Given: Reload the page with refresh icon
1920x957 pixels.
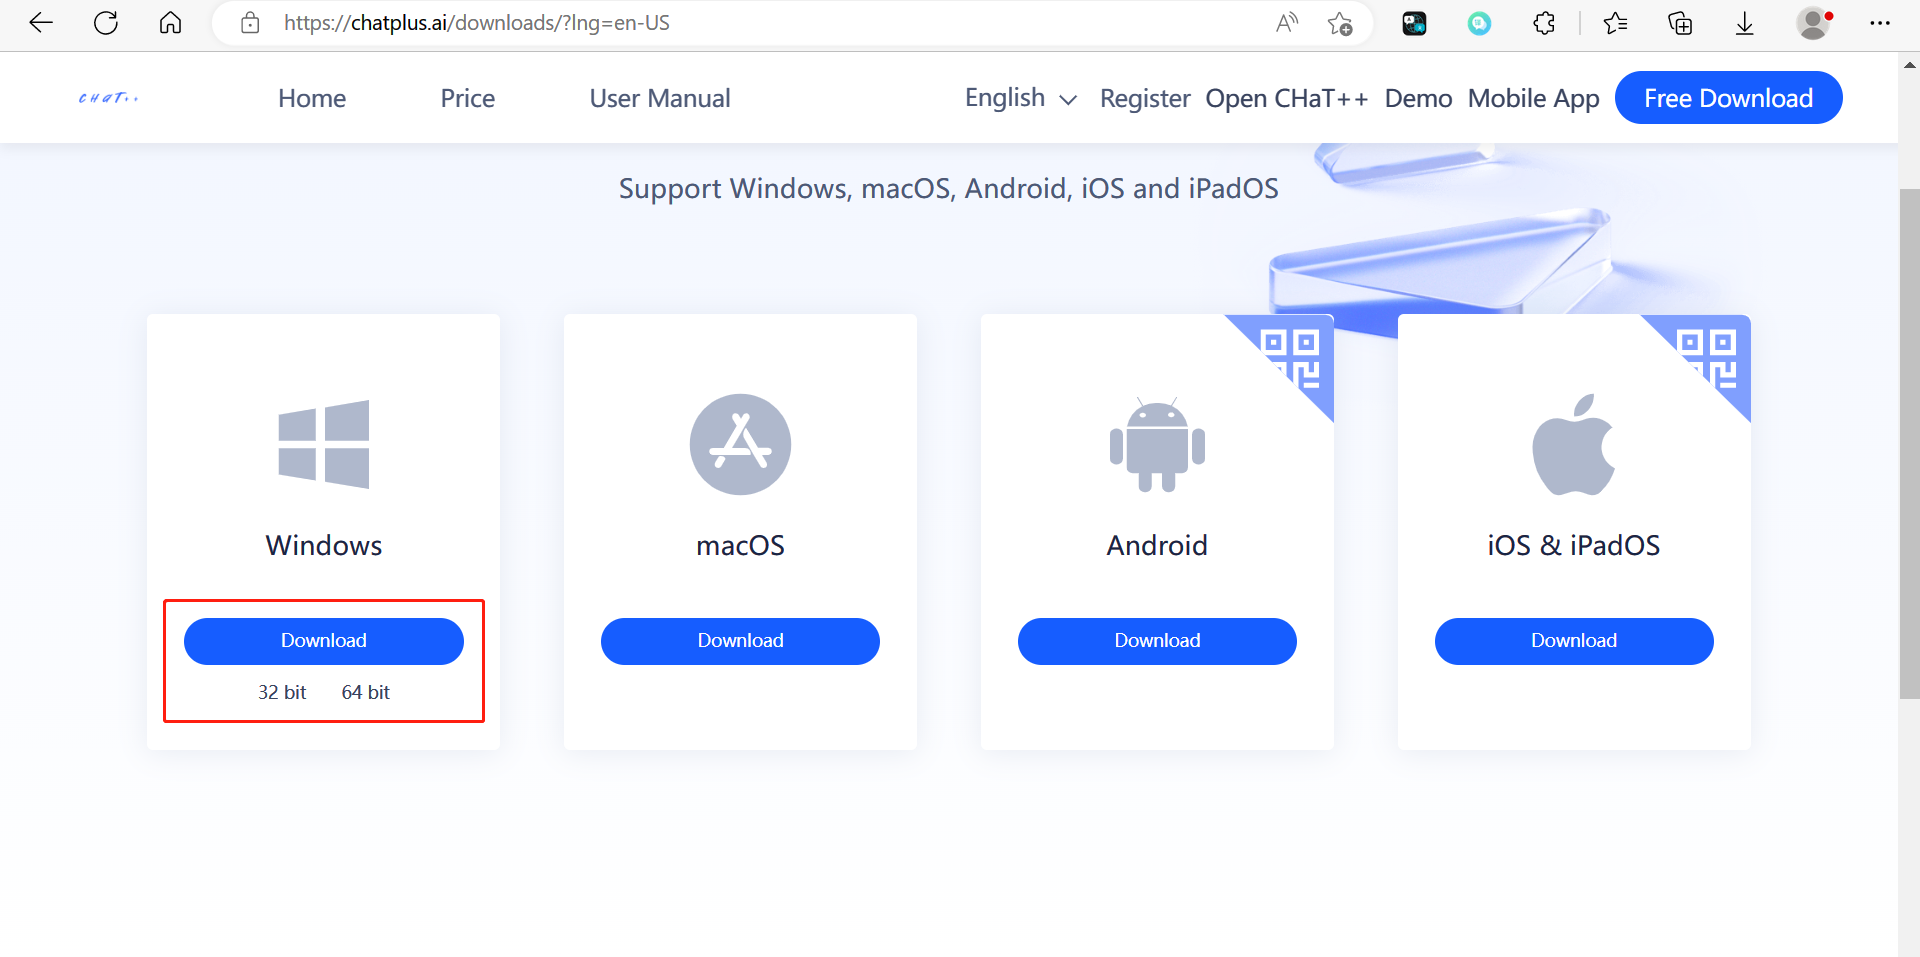Looking at the screenshot, I should [106, 23].
